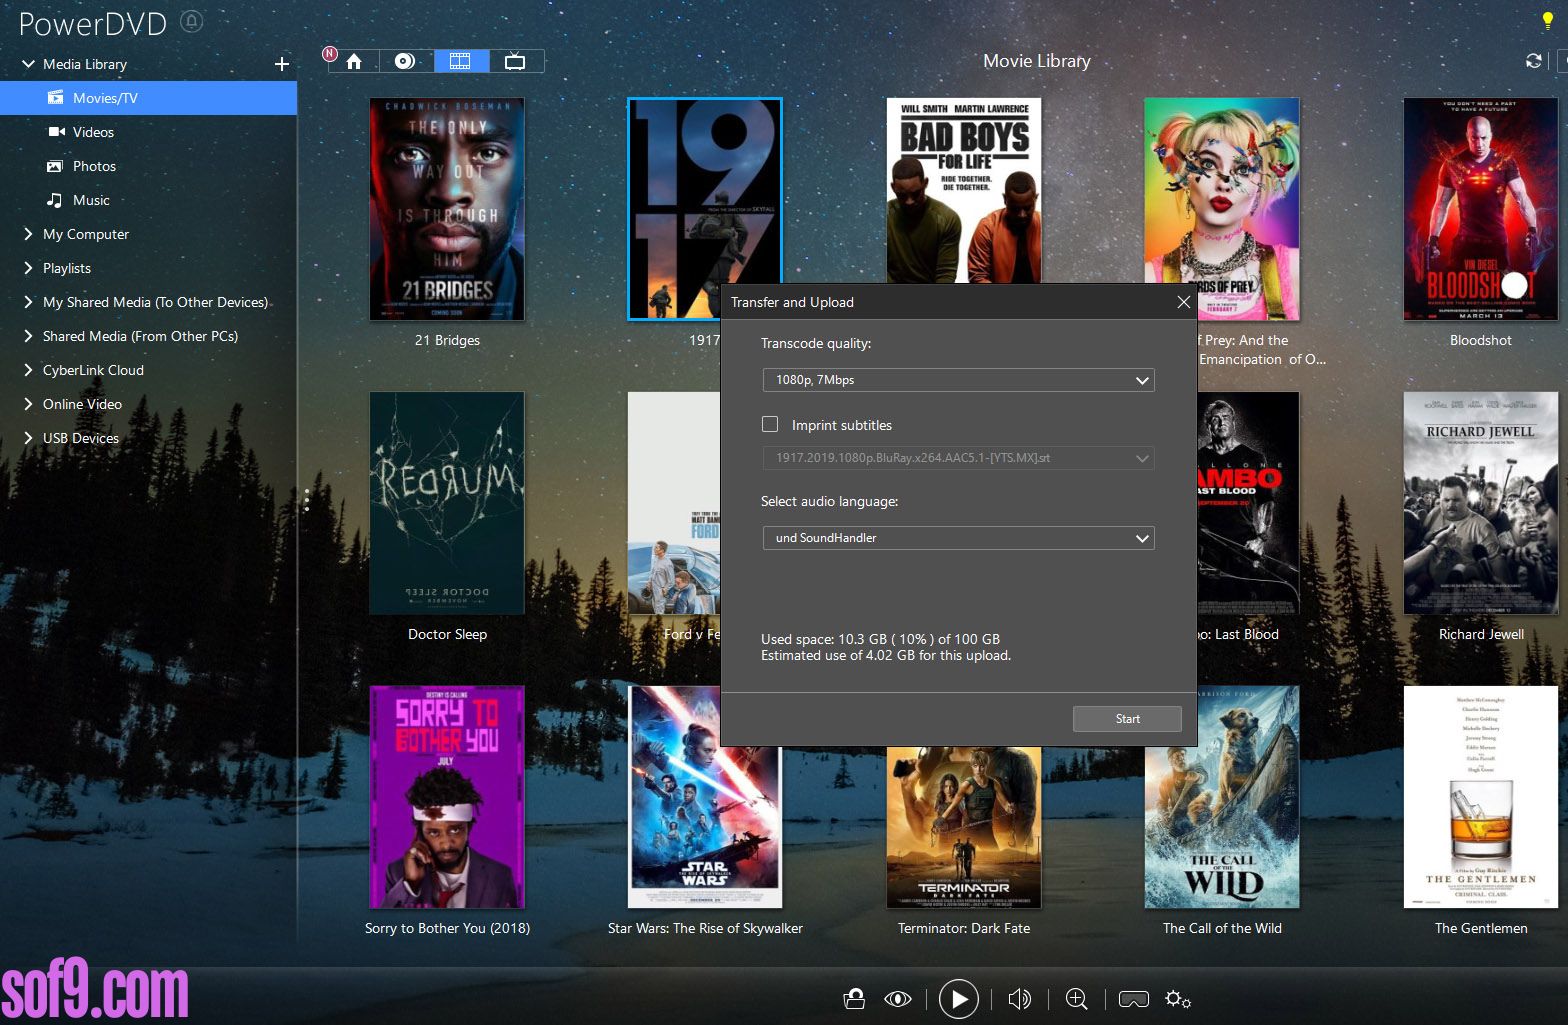Open settings gear in bottom bar
1568x1025 pixels.
tap(1177, 999)
